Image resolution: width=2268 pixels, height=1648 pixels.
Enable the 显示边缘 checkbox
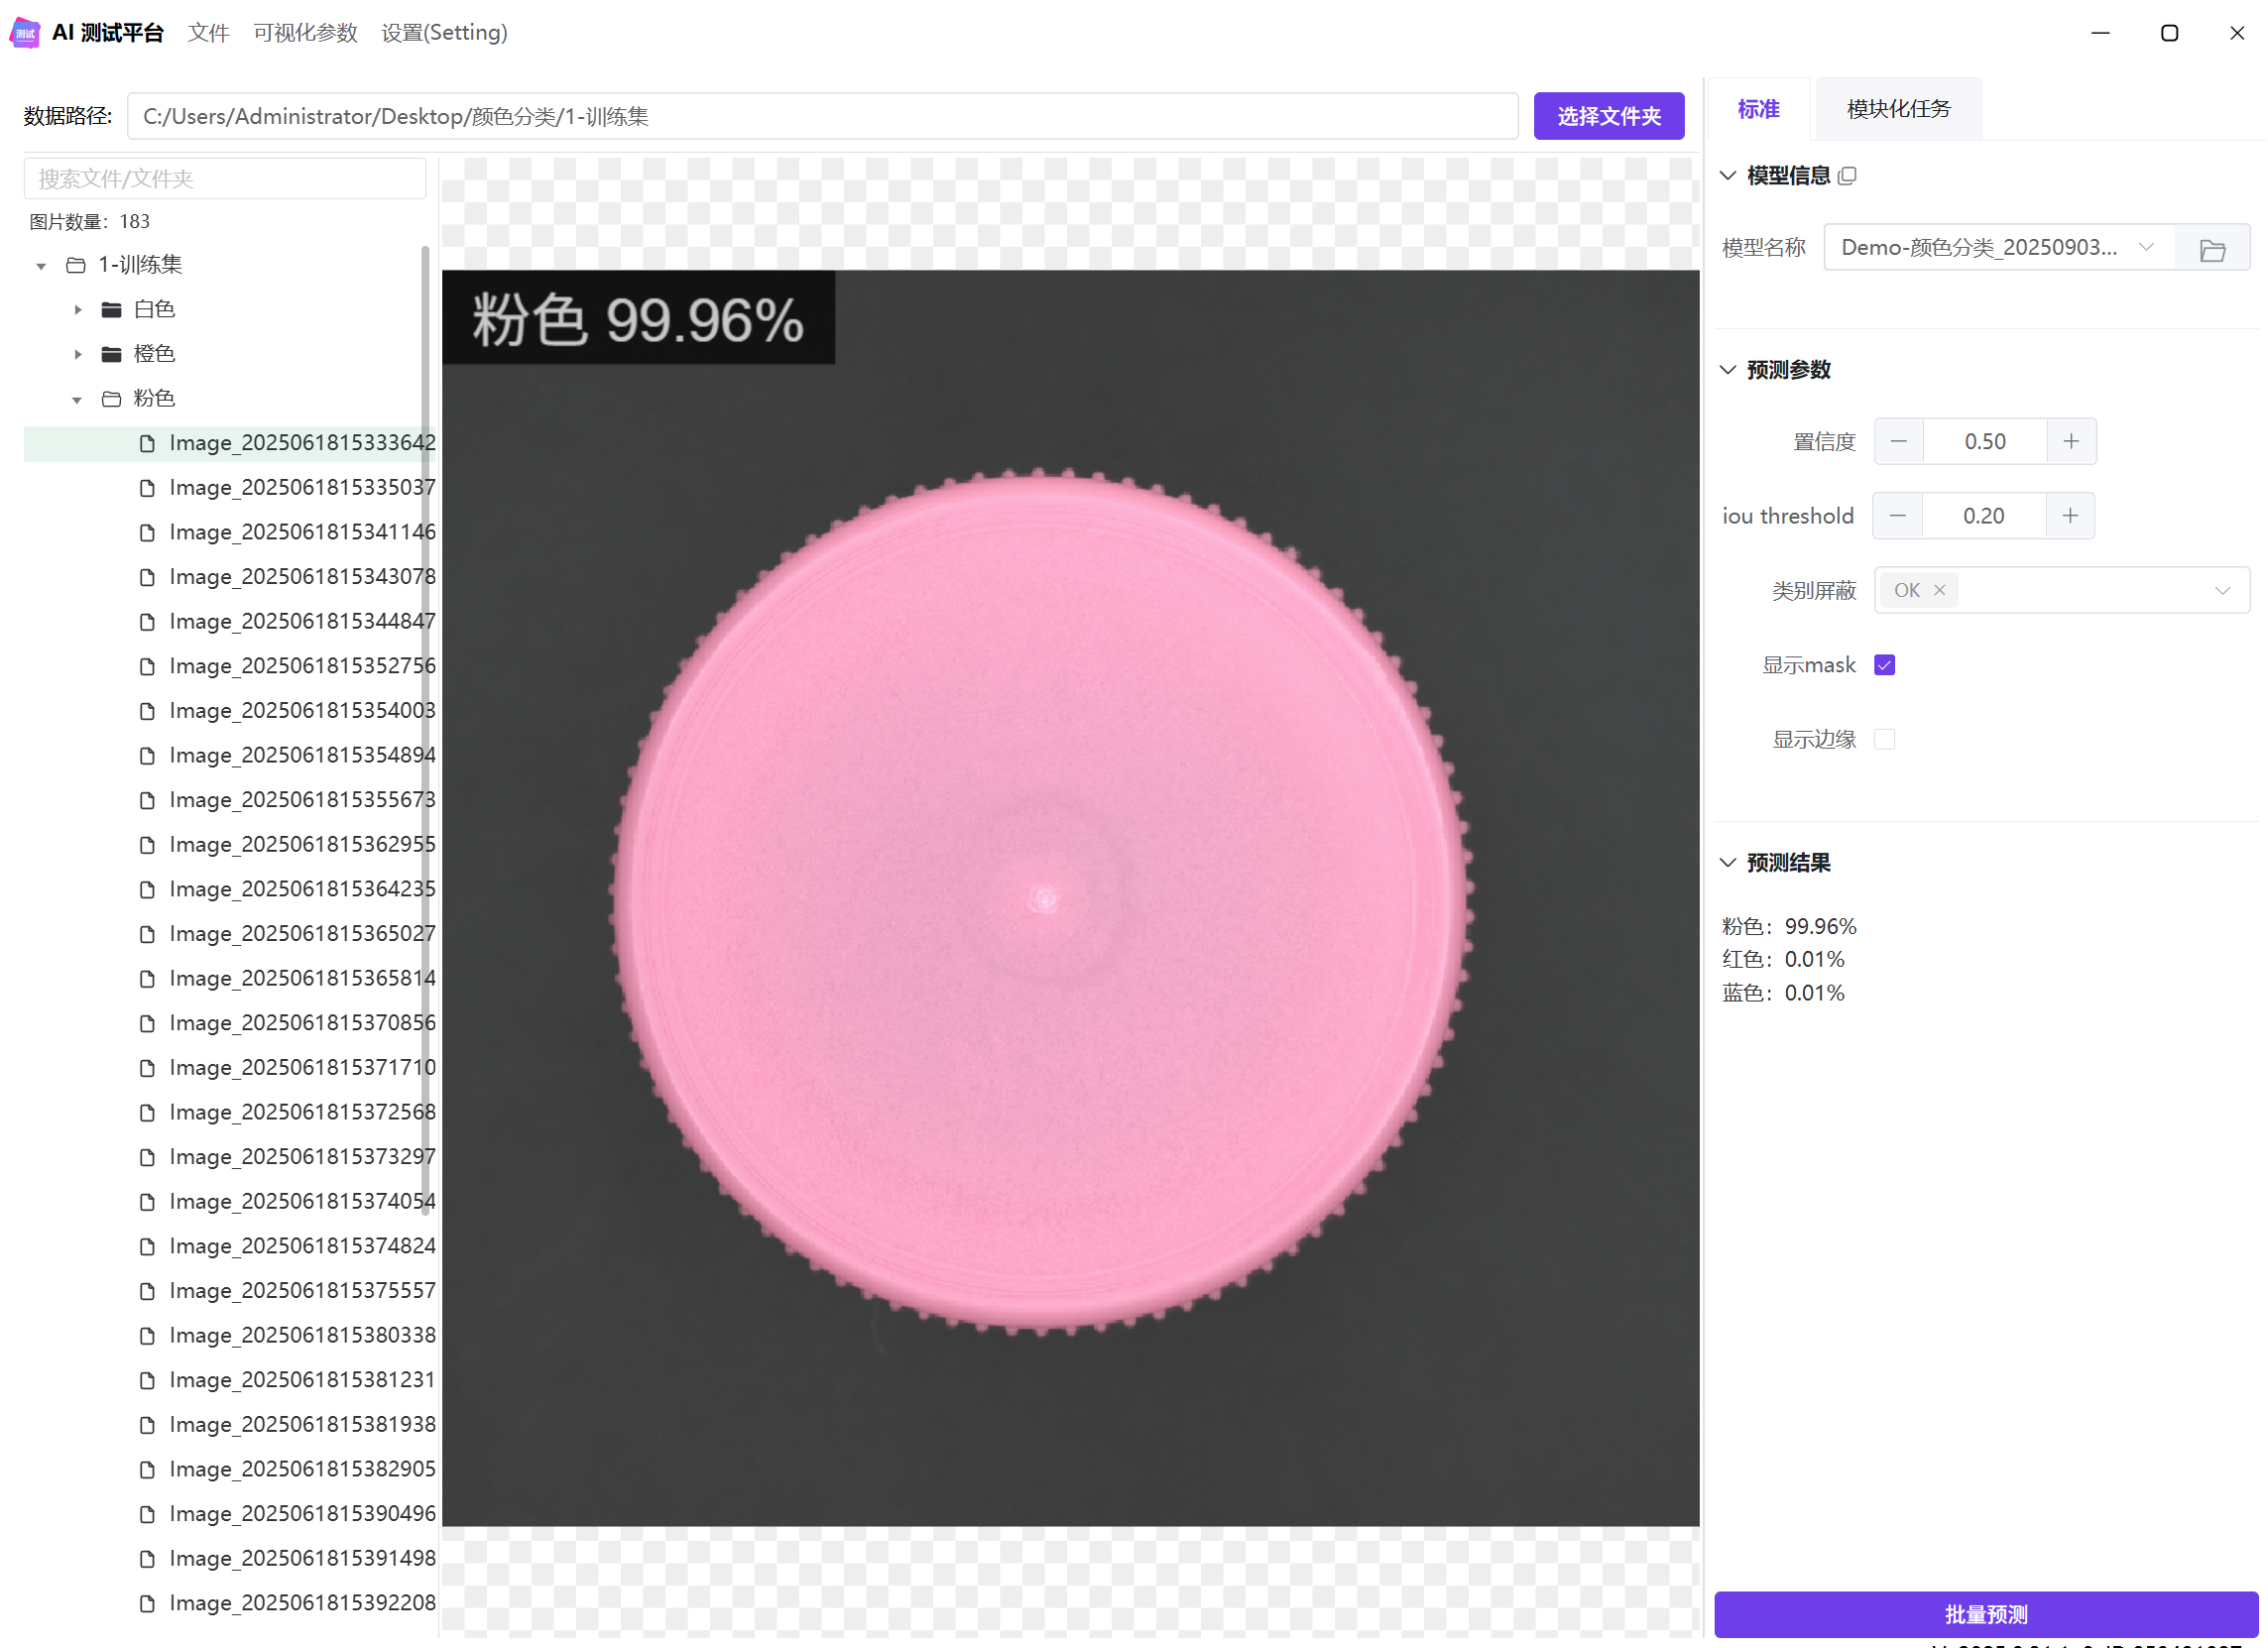tap(1884, 739)
